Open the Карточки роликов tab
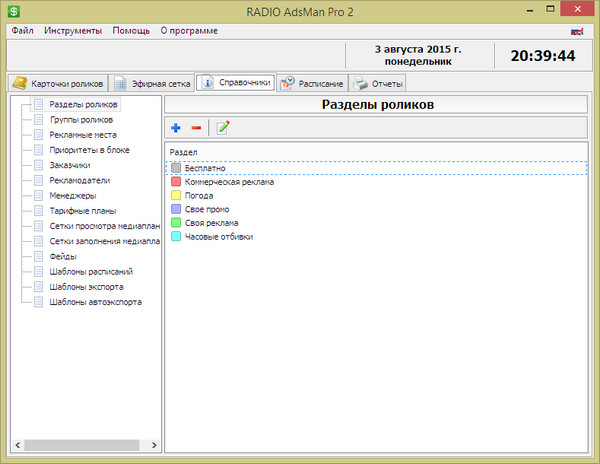 click(x=54, y=84)
